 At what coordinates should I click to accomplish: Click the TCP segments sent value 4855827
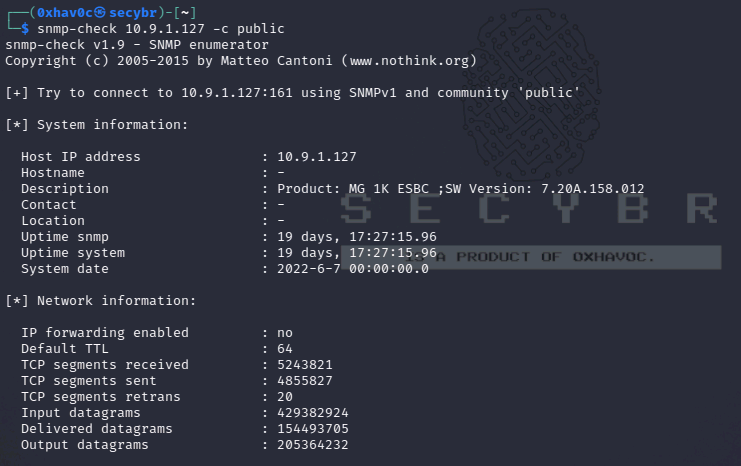click(x=304, y=381)
